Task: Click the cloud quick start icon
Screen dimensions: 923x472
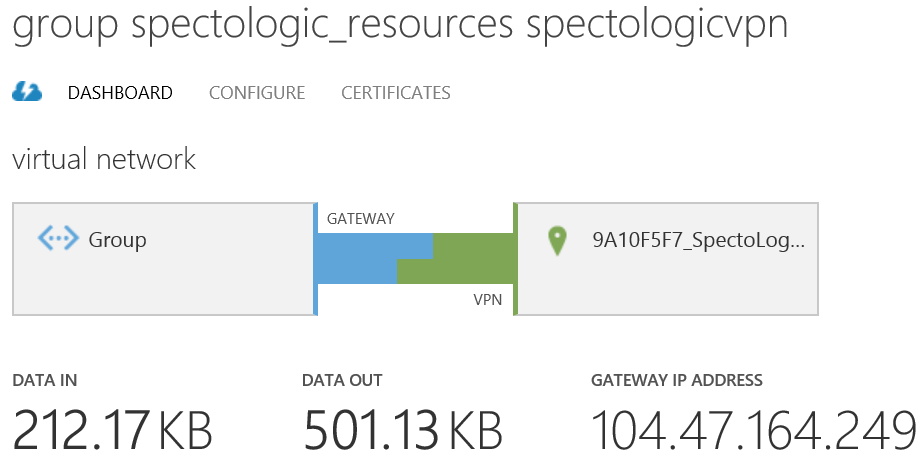Action: click(x=26, y=93)
